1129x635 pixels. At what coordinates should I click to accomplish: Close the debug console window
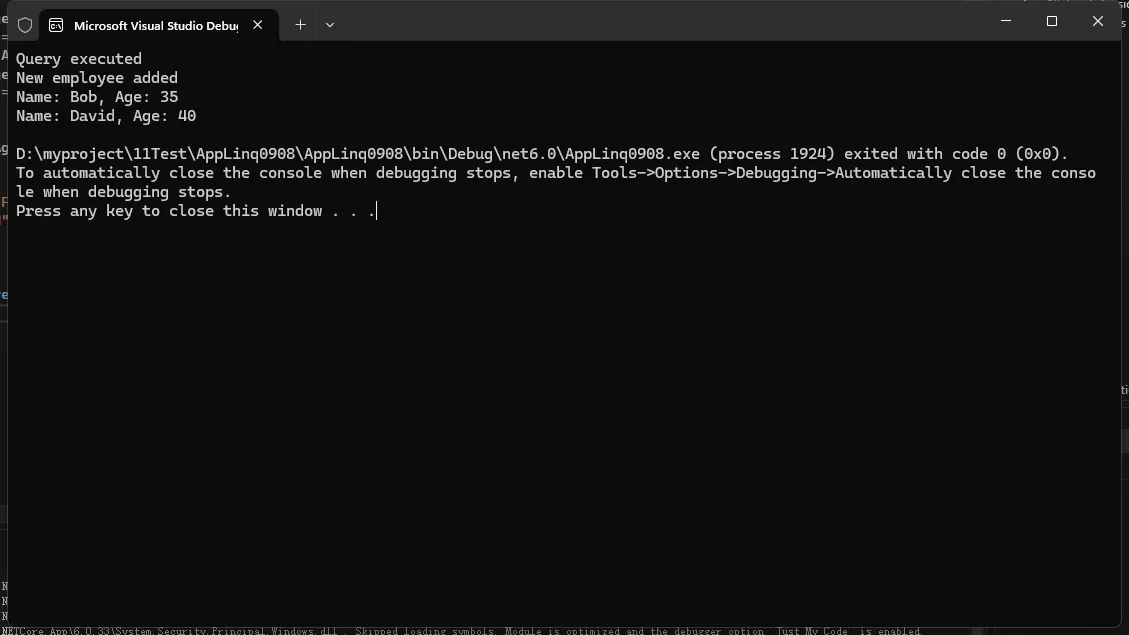point(1097,21)
